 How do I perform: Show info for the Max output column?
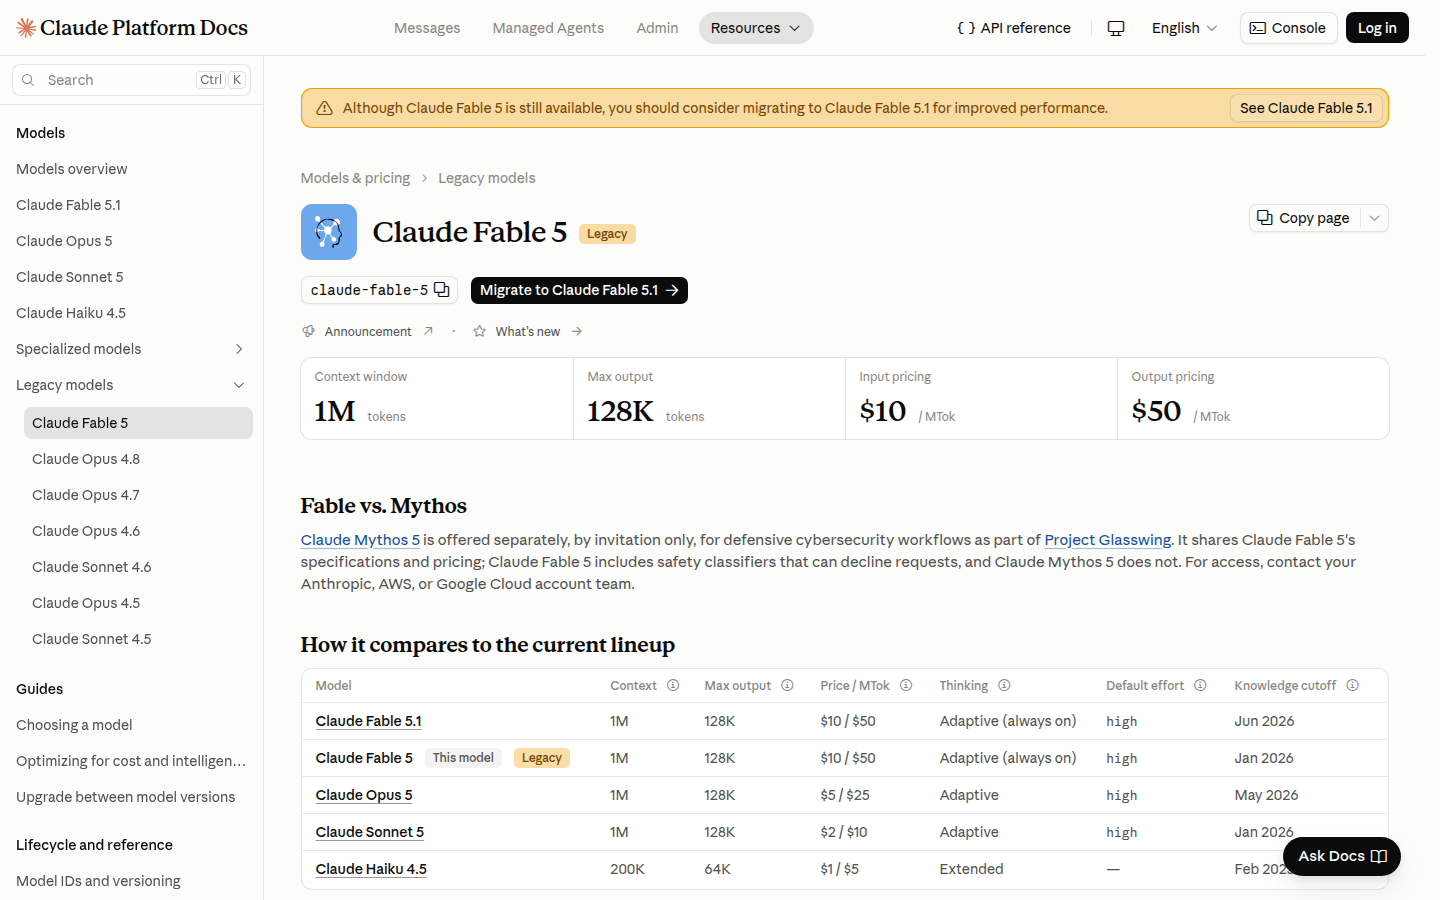tap(787, 685)
